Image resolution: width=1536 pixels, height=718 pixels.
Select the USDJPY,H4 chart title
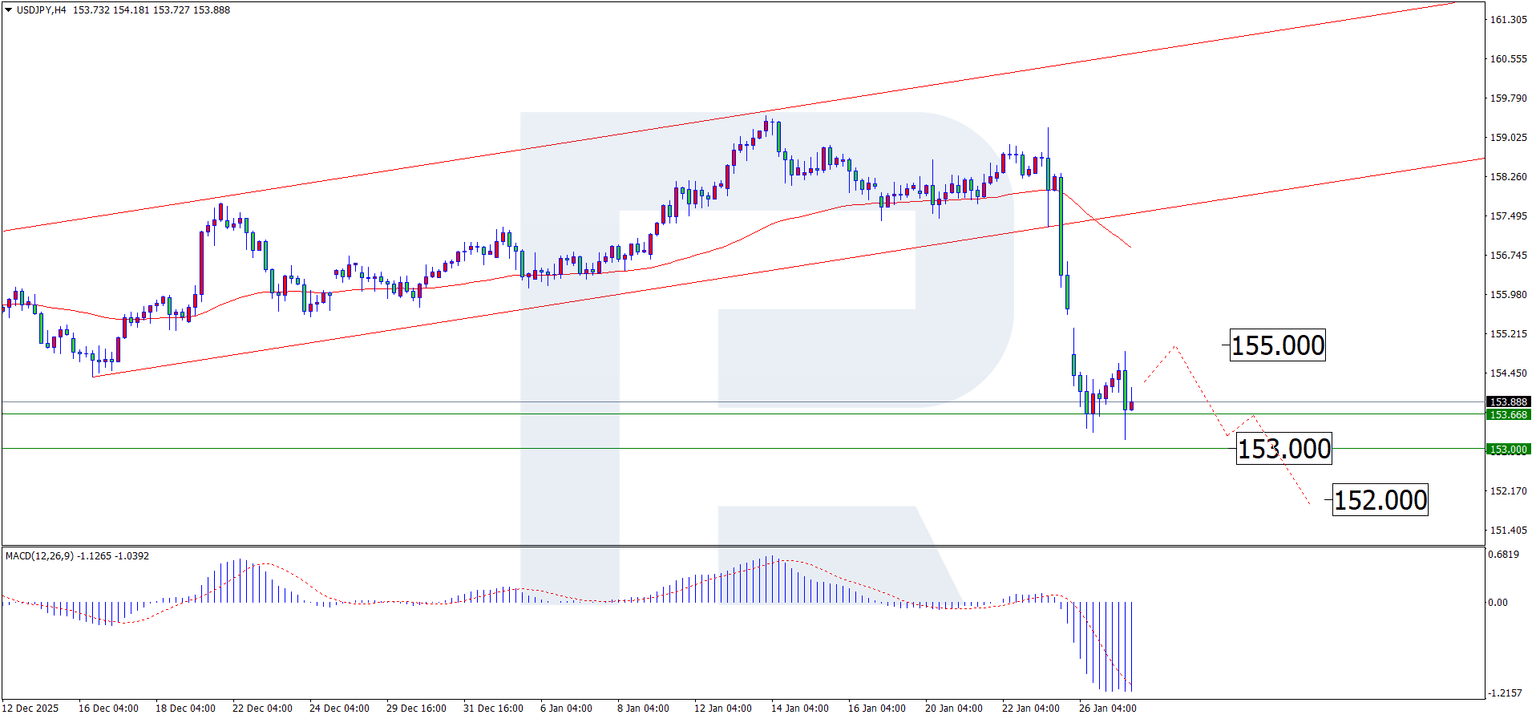tap(40, 9)
